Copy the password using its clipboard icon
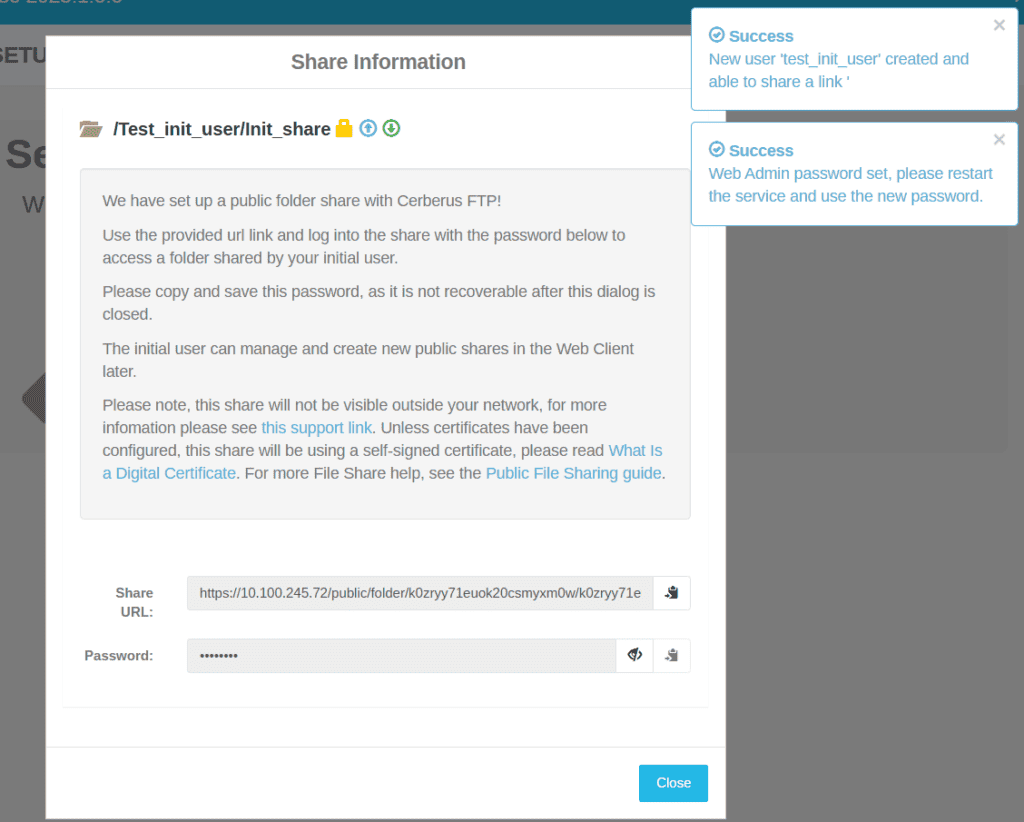The image size is (1024, 822). (x=671, y=655)
